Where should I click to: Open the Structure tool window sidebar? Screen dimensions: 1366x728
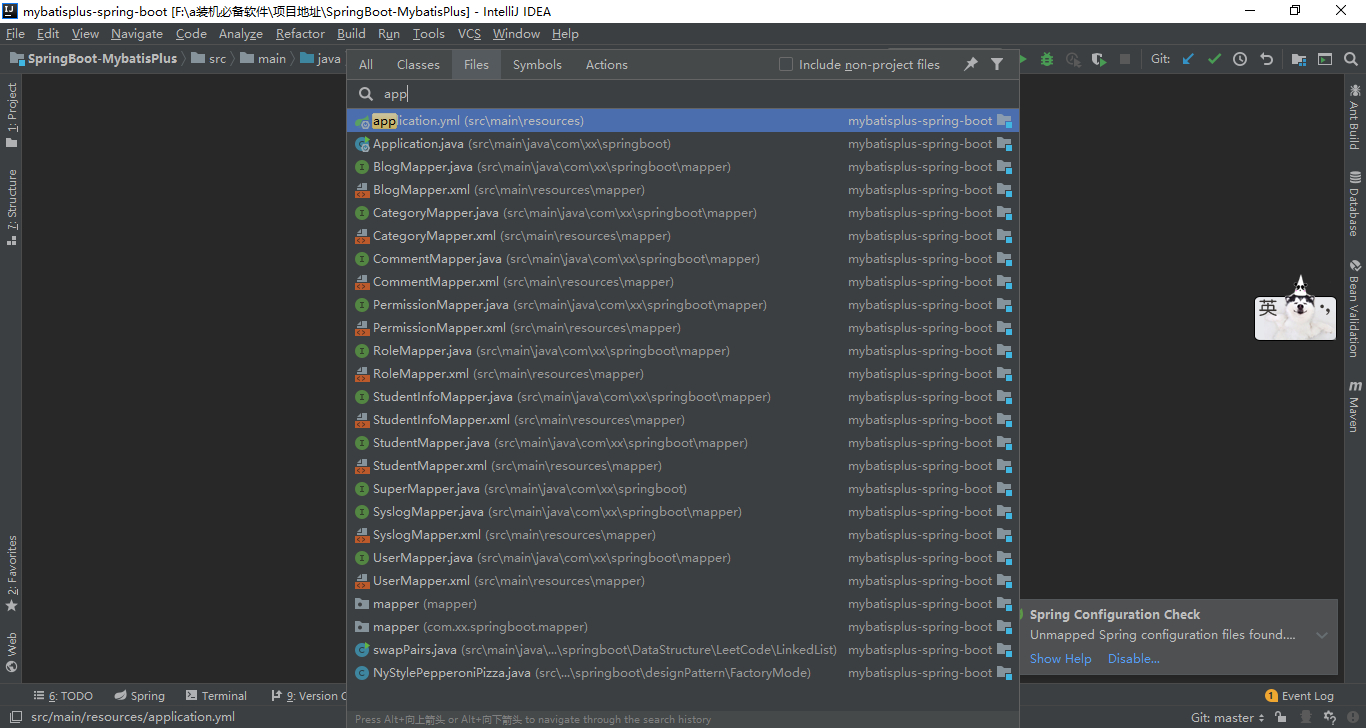click(x=12, y=207)
